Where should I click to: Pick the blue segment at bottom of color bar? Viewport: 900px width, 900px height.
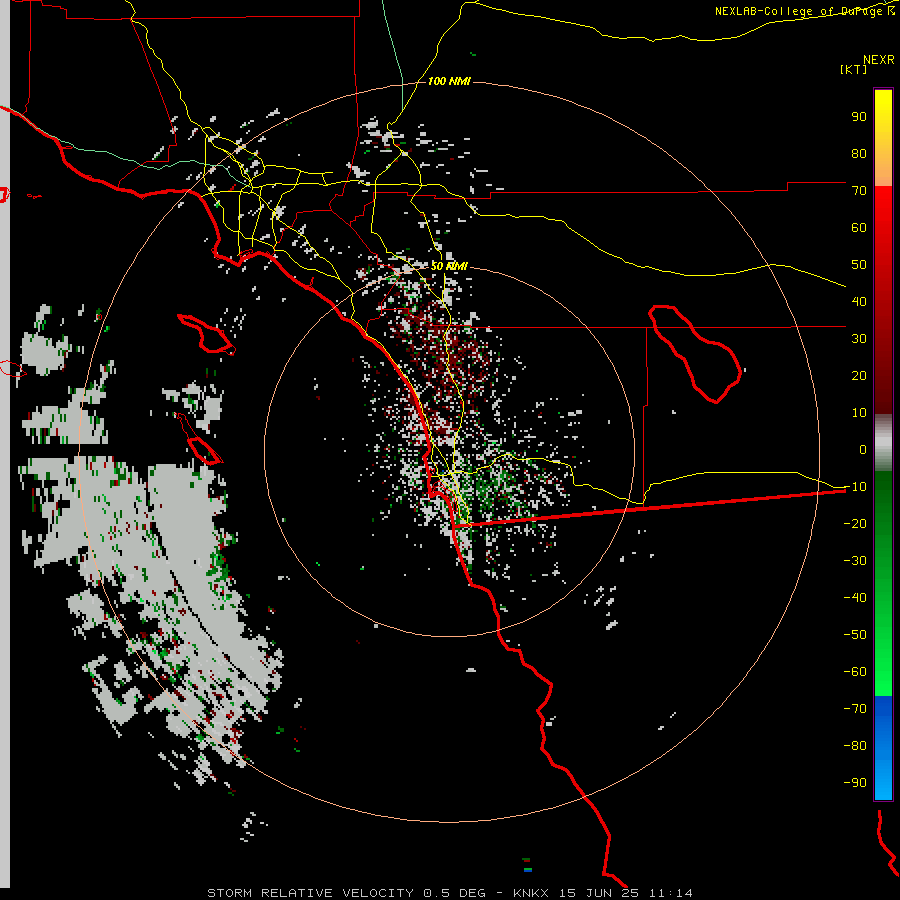(x=883, y=747)
